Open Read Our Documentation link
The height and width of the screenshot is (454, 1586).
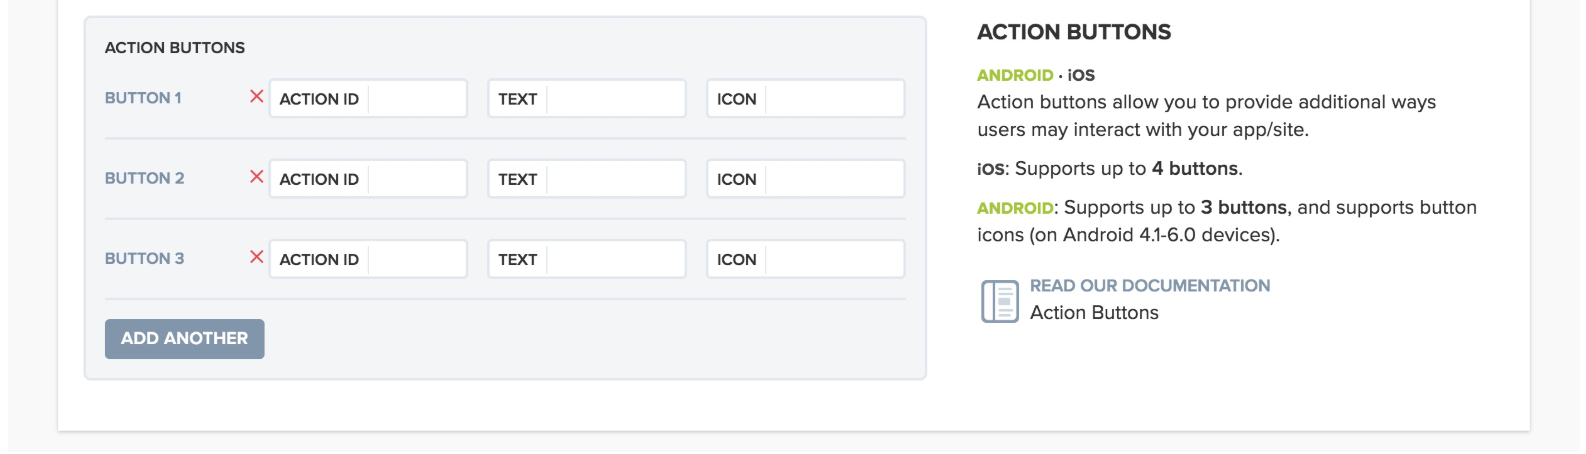coord(1150,286)
